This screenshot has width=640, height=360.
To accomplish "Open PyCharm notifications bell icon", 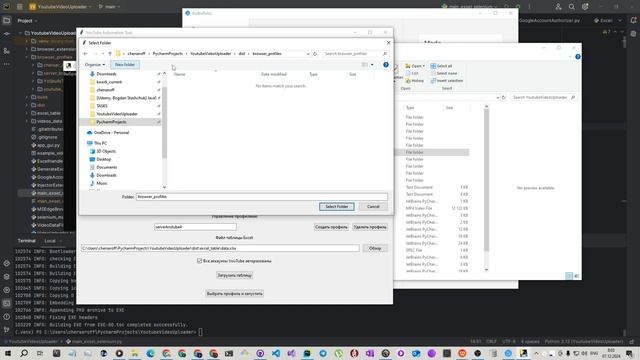I will pos(633,20).
